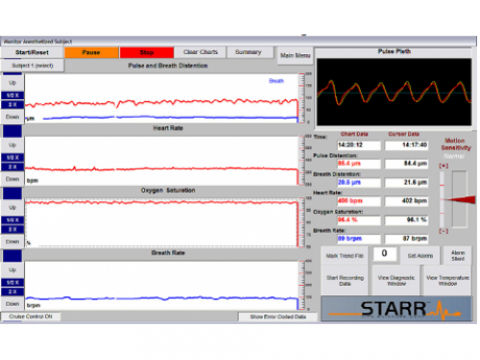Set 2 X scale on Oxygen Saturation chart
Viewport: 480px width, 360px height.
[13, 229]
